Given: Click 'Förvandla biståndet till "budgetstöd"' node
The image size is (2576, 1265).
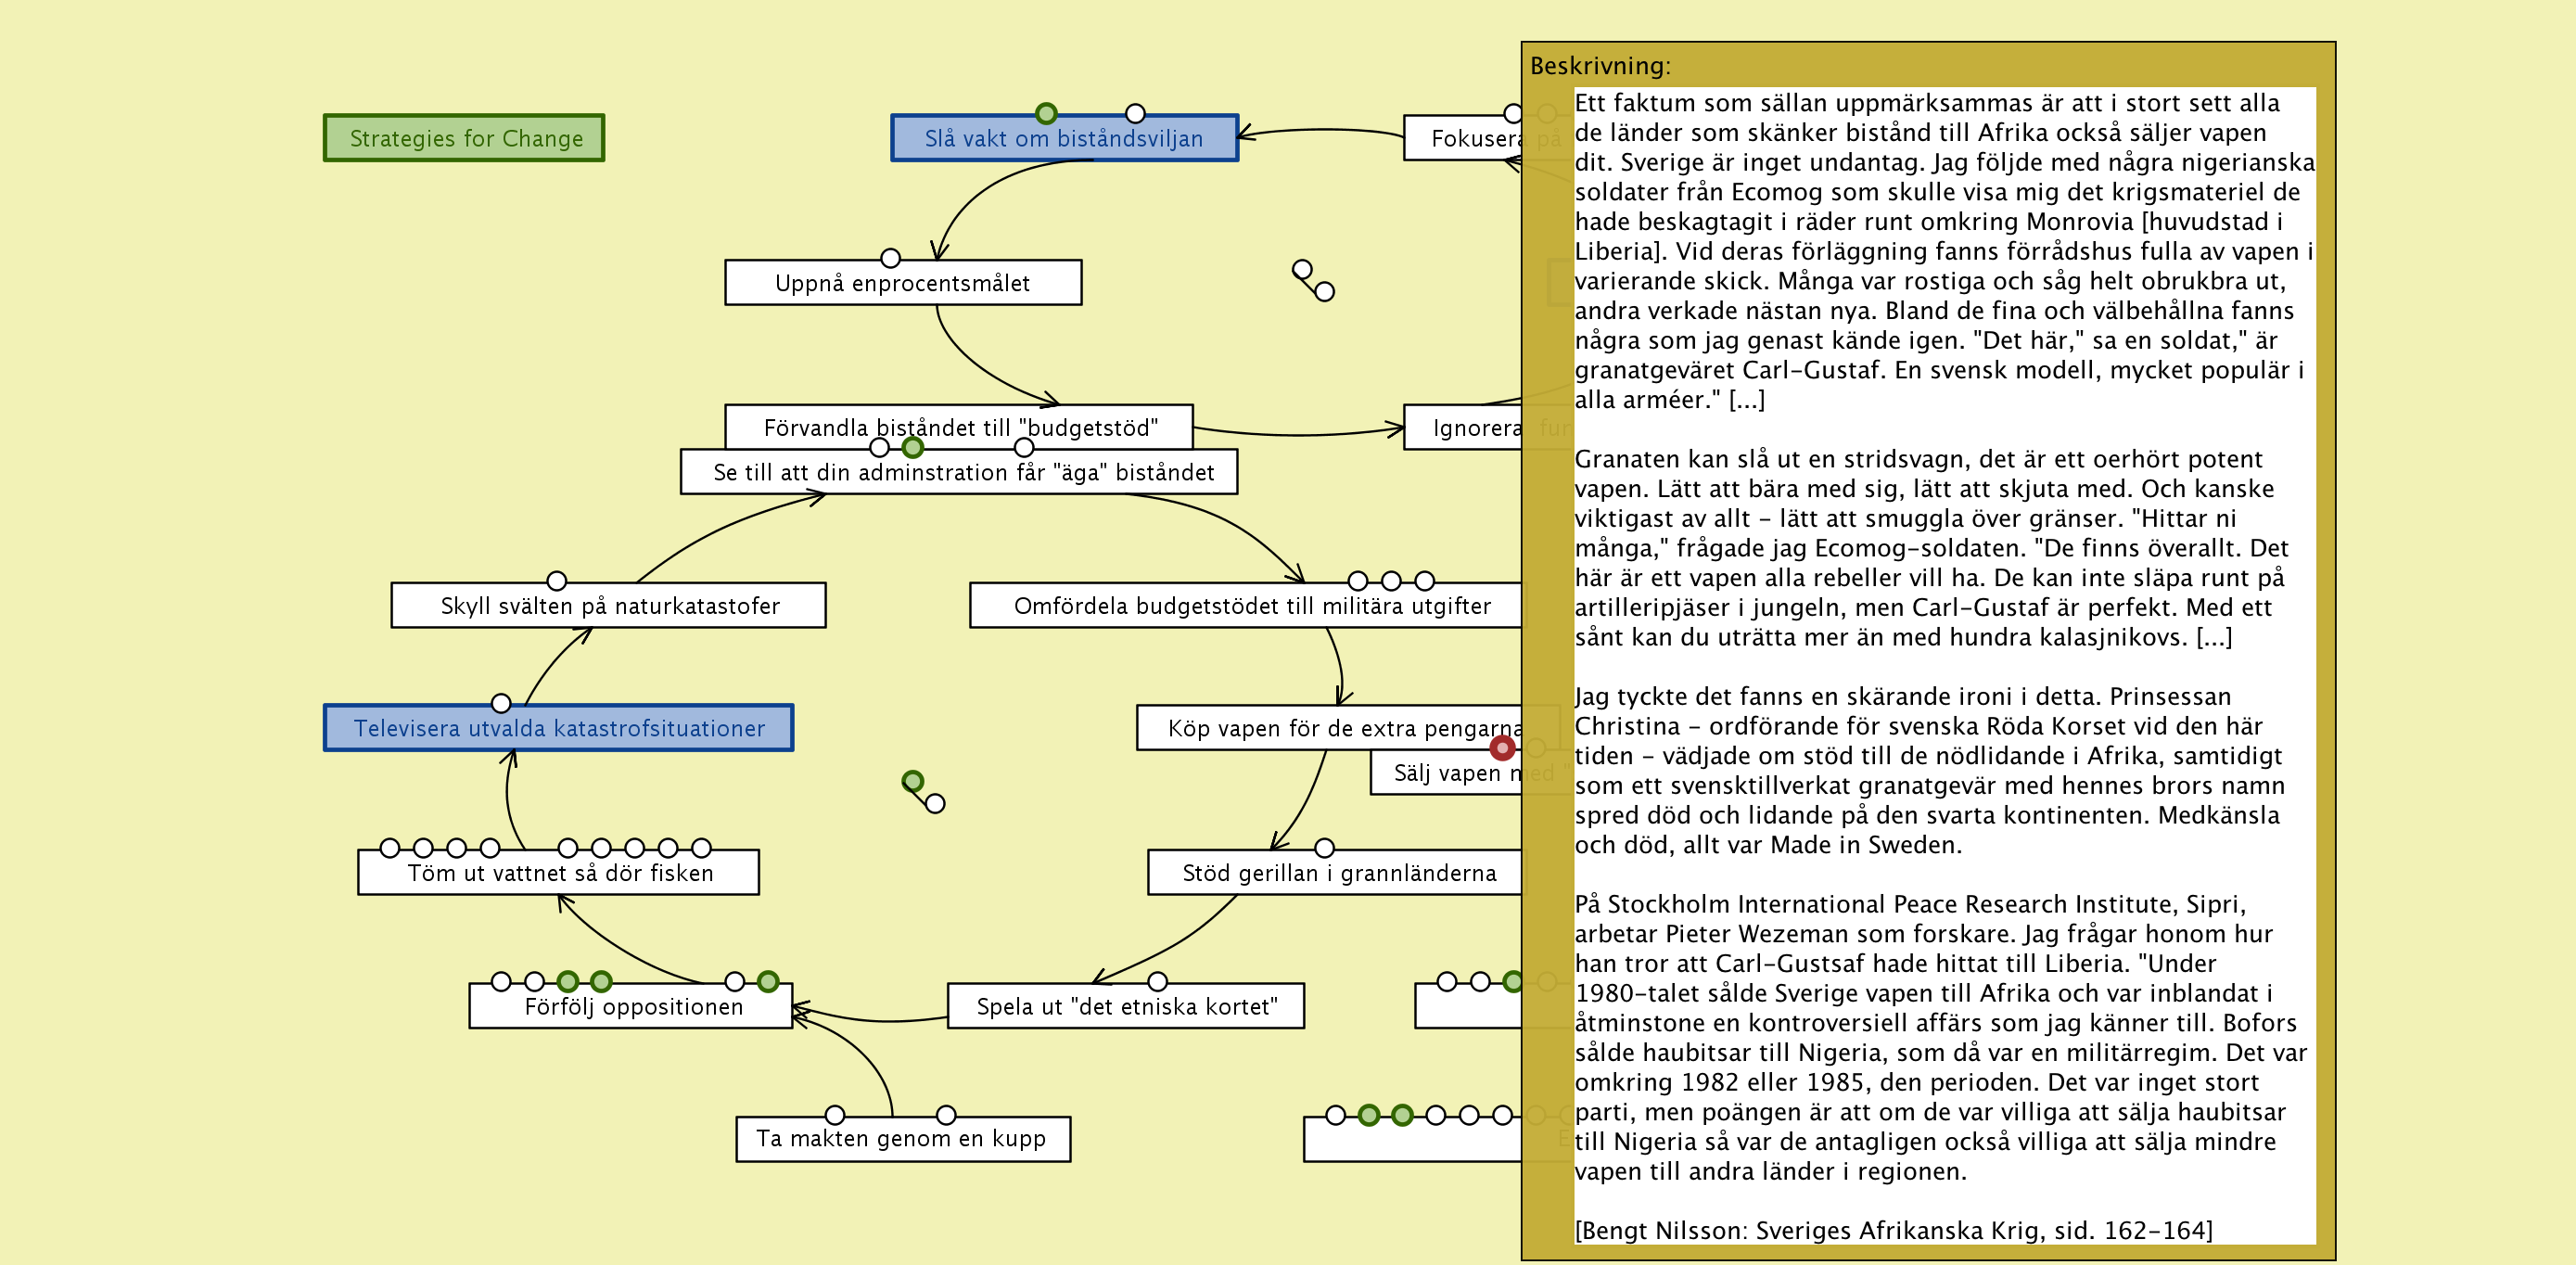Looking at the screenshot, I should [x=960, y=424].
